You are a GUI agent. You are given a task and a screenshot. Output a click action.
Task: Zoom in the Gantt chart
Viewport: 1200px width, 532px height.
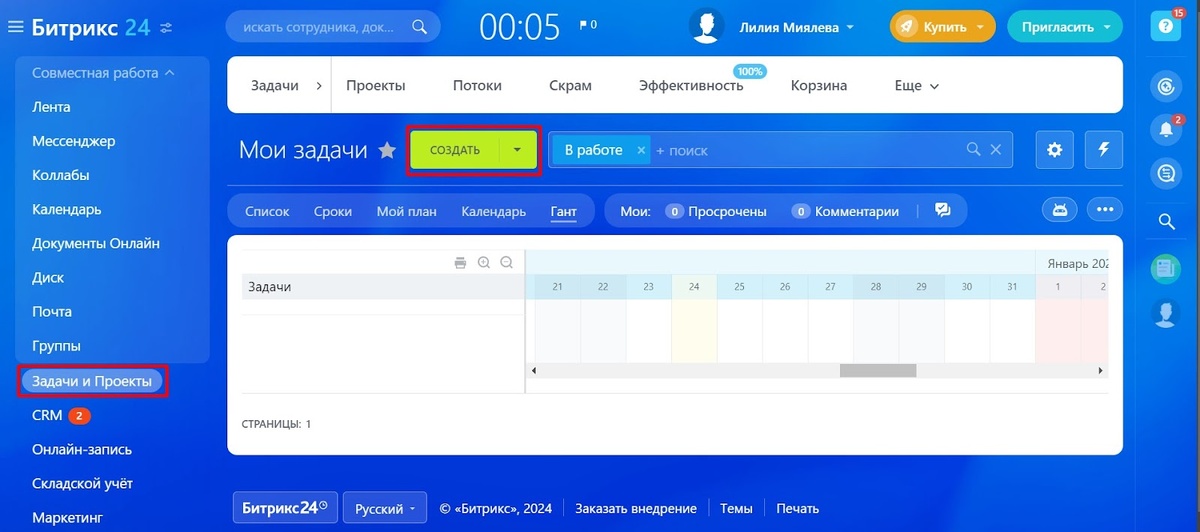(x=484, y=263)
